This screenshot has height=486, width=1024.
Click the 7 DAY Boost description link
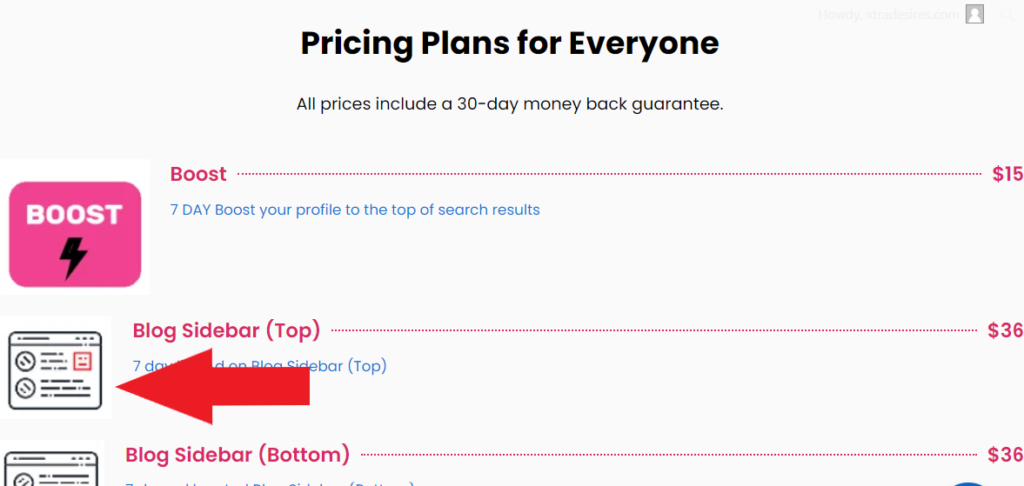pyautogui.click(x=355, y=210)
